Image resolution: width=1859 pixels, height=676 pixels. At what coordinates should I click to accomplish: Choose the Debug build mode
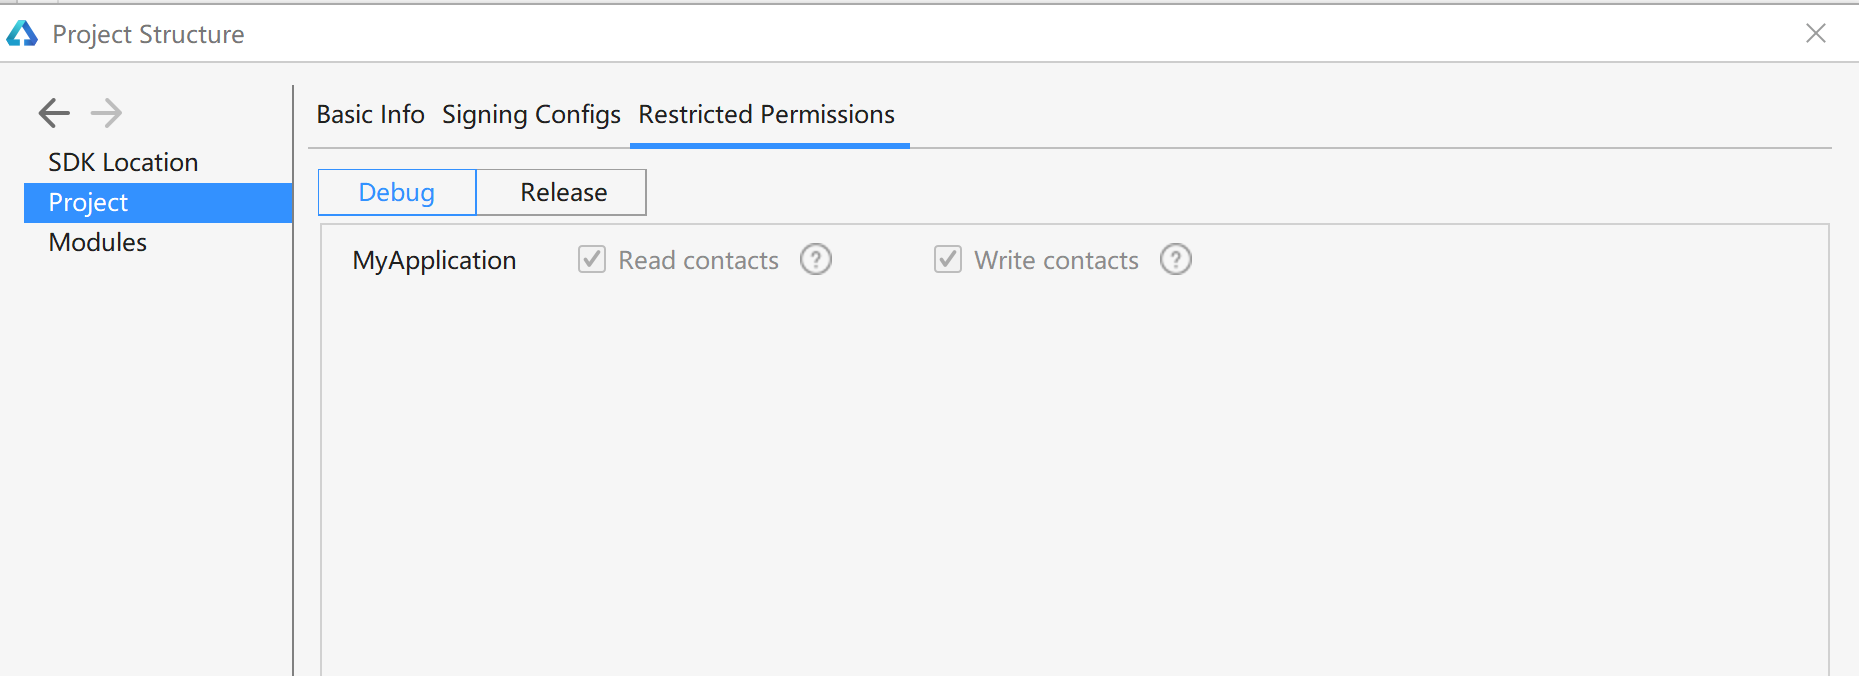point(397,192)
